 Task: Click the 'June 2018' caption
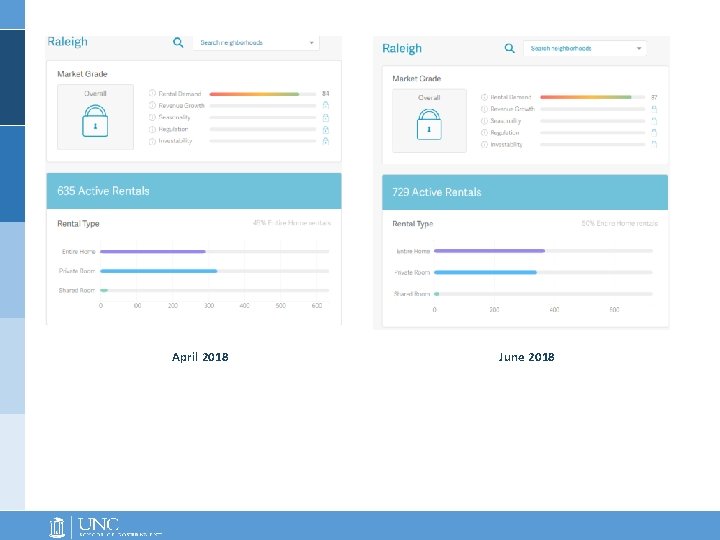coord(526,357)
